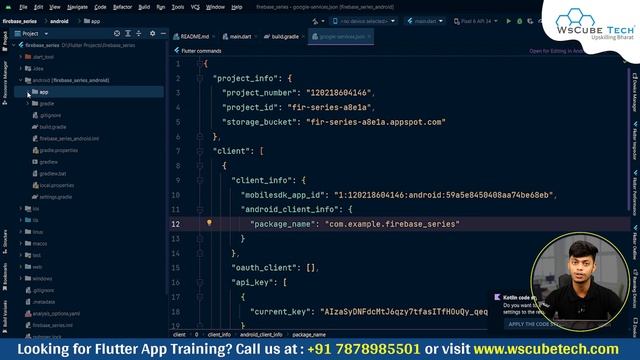
Task: Open the Refactor menu
Action: (122, 7)
